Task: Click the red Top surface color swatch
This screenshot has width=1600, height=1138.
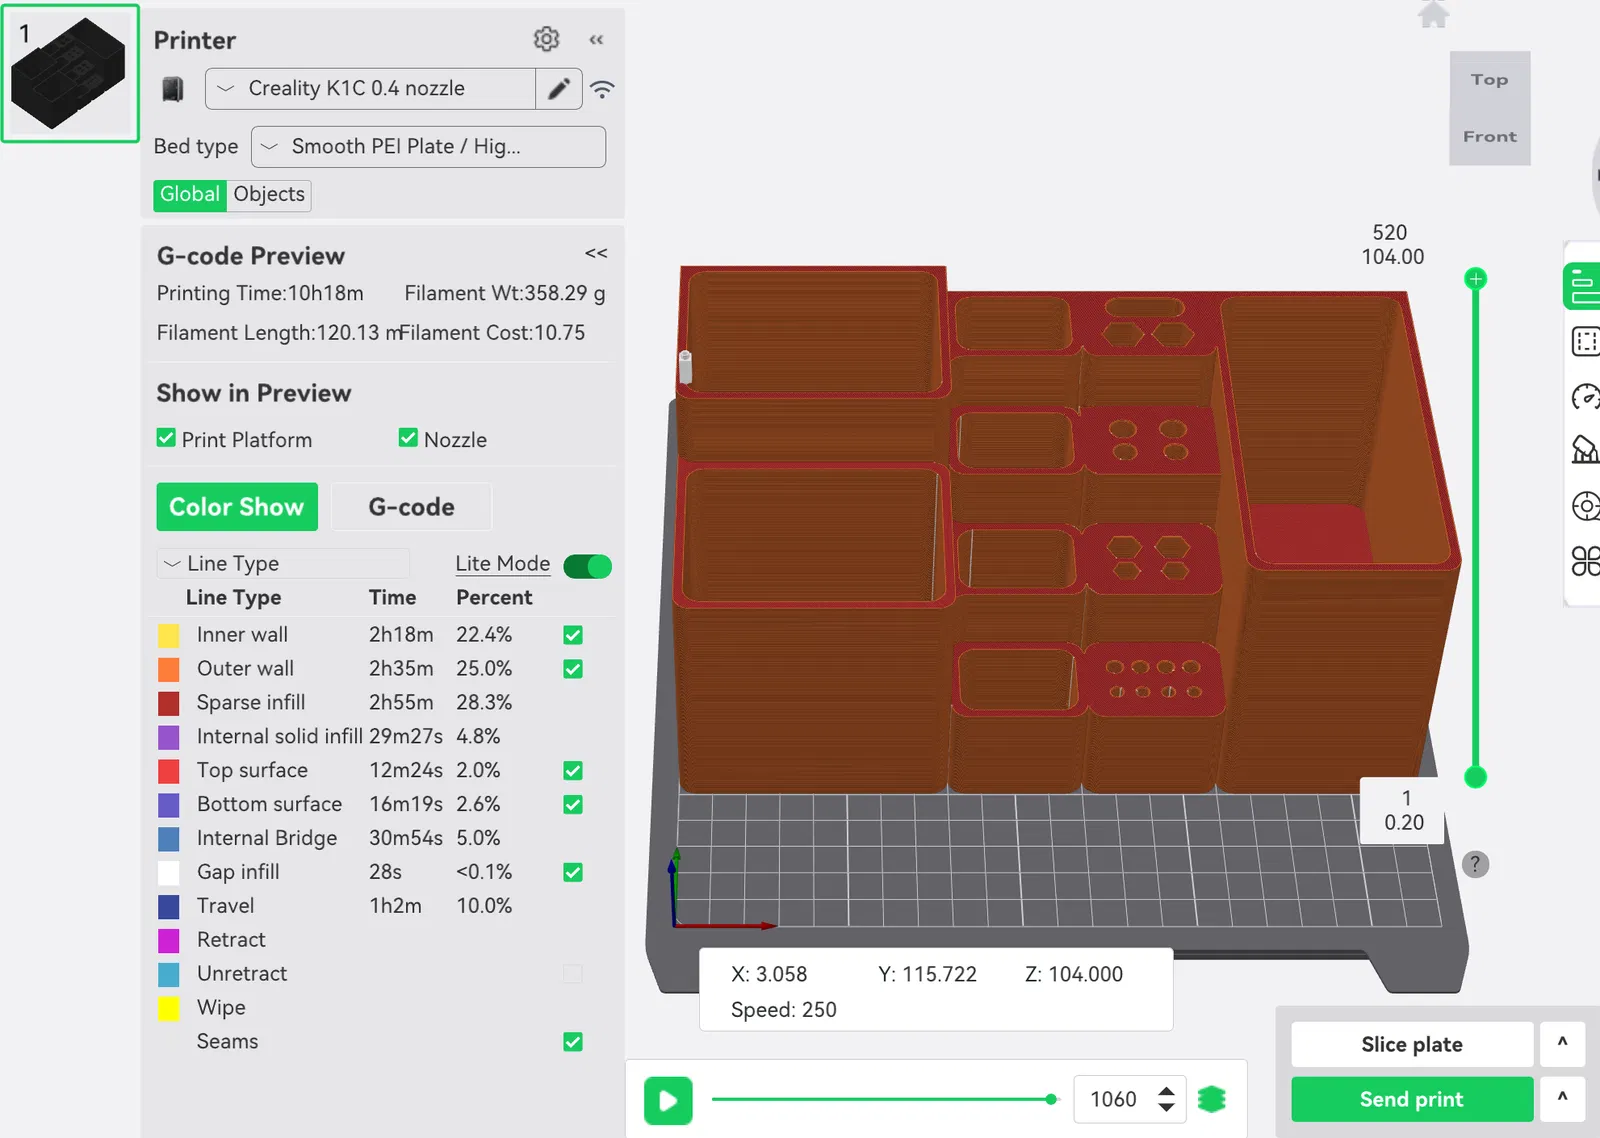Action: tap(169, 771)
